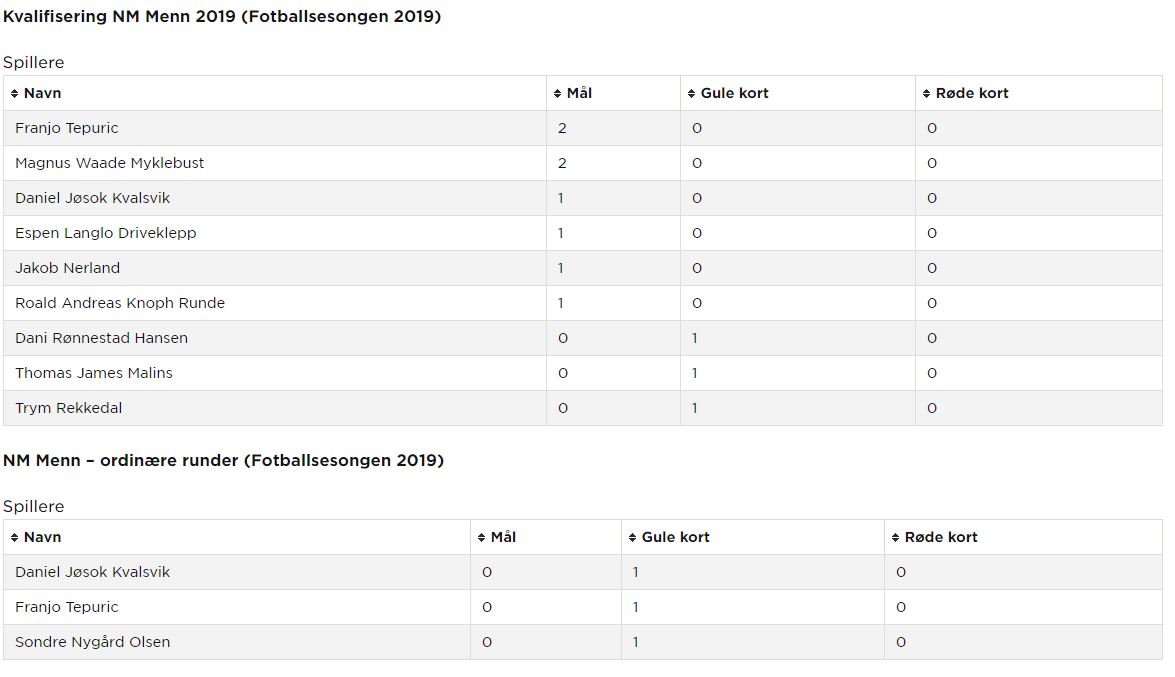The height and width of the screenshot is (677, 1175).
Task: Select Espen Langlo Driveklepp row
Action: pos(583,233)
